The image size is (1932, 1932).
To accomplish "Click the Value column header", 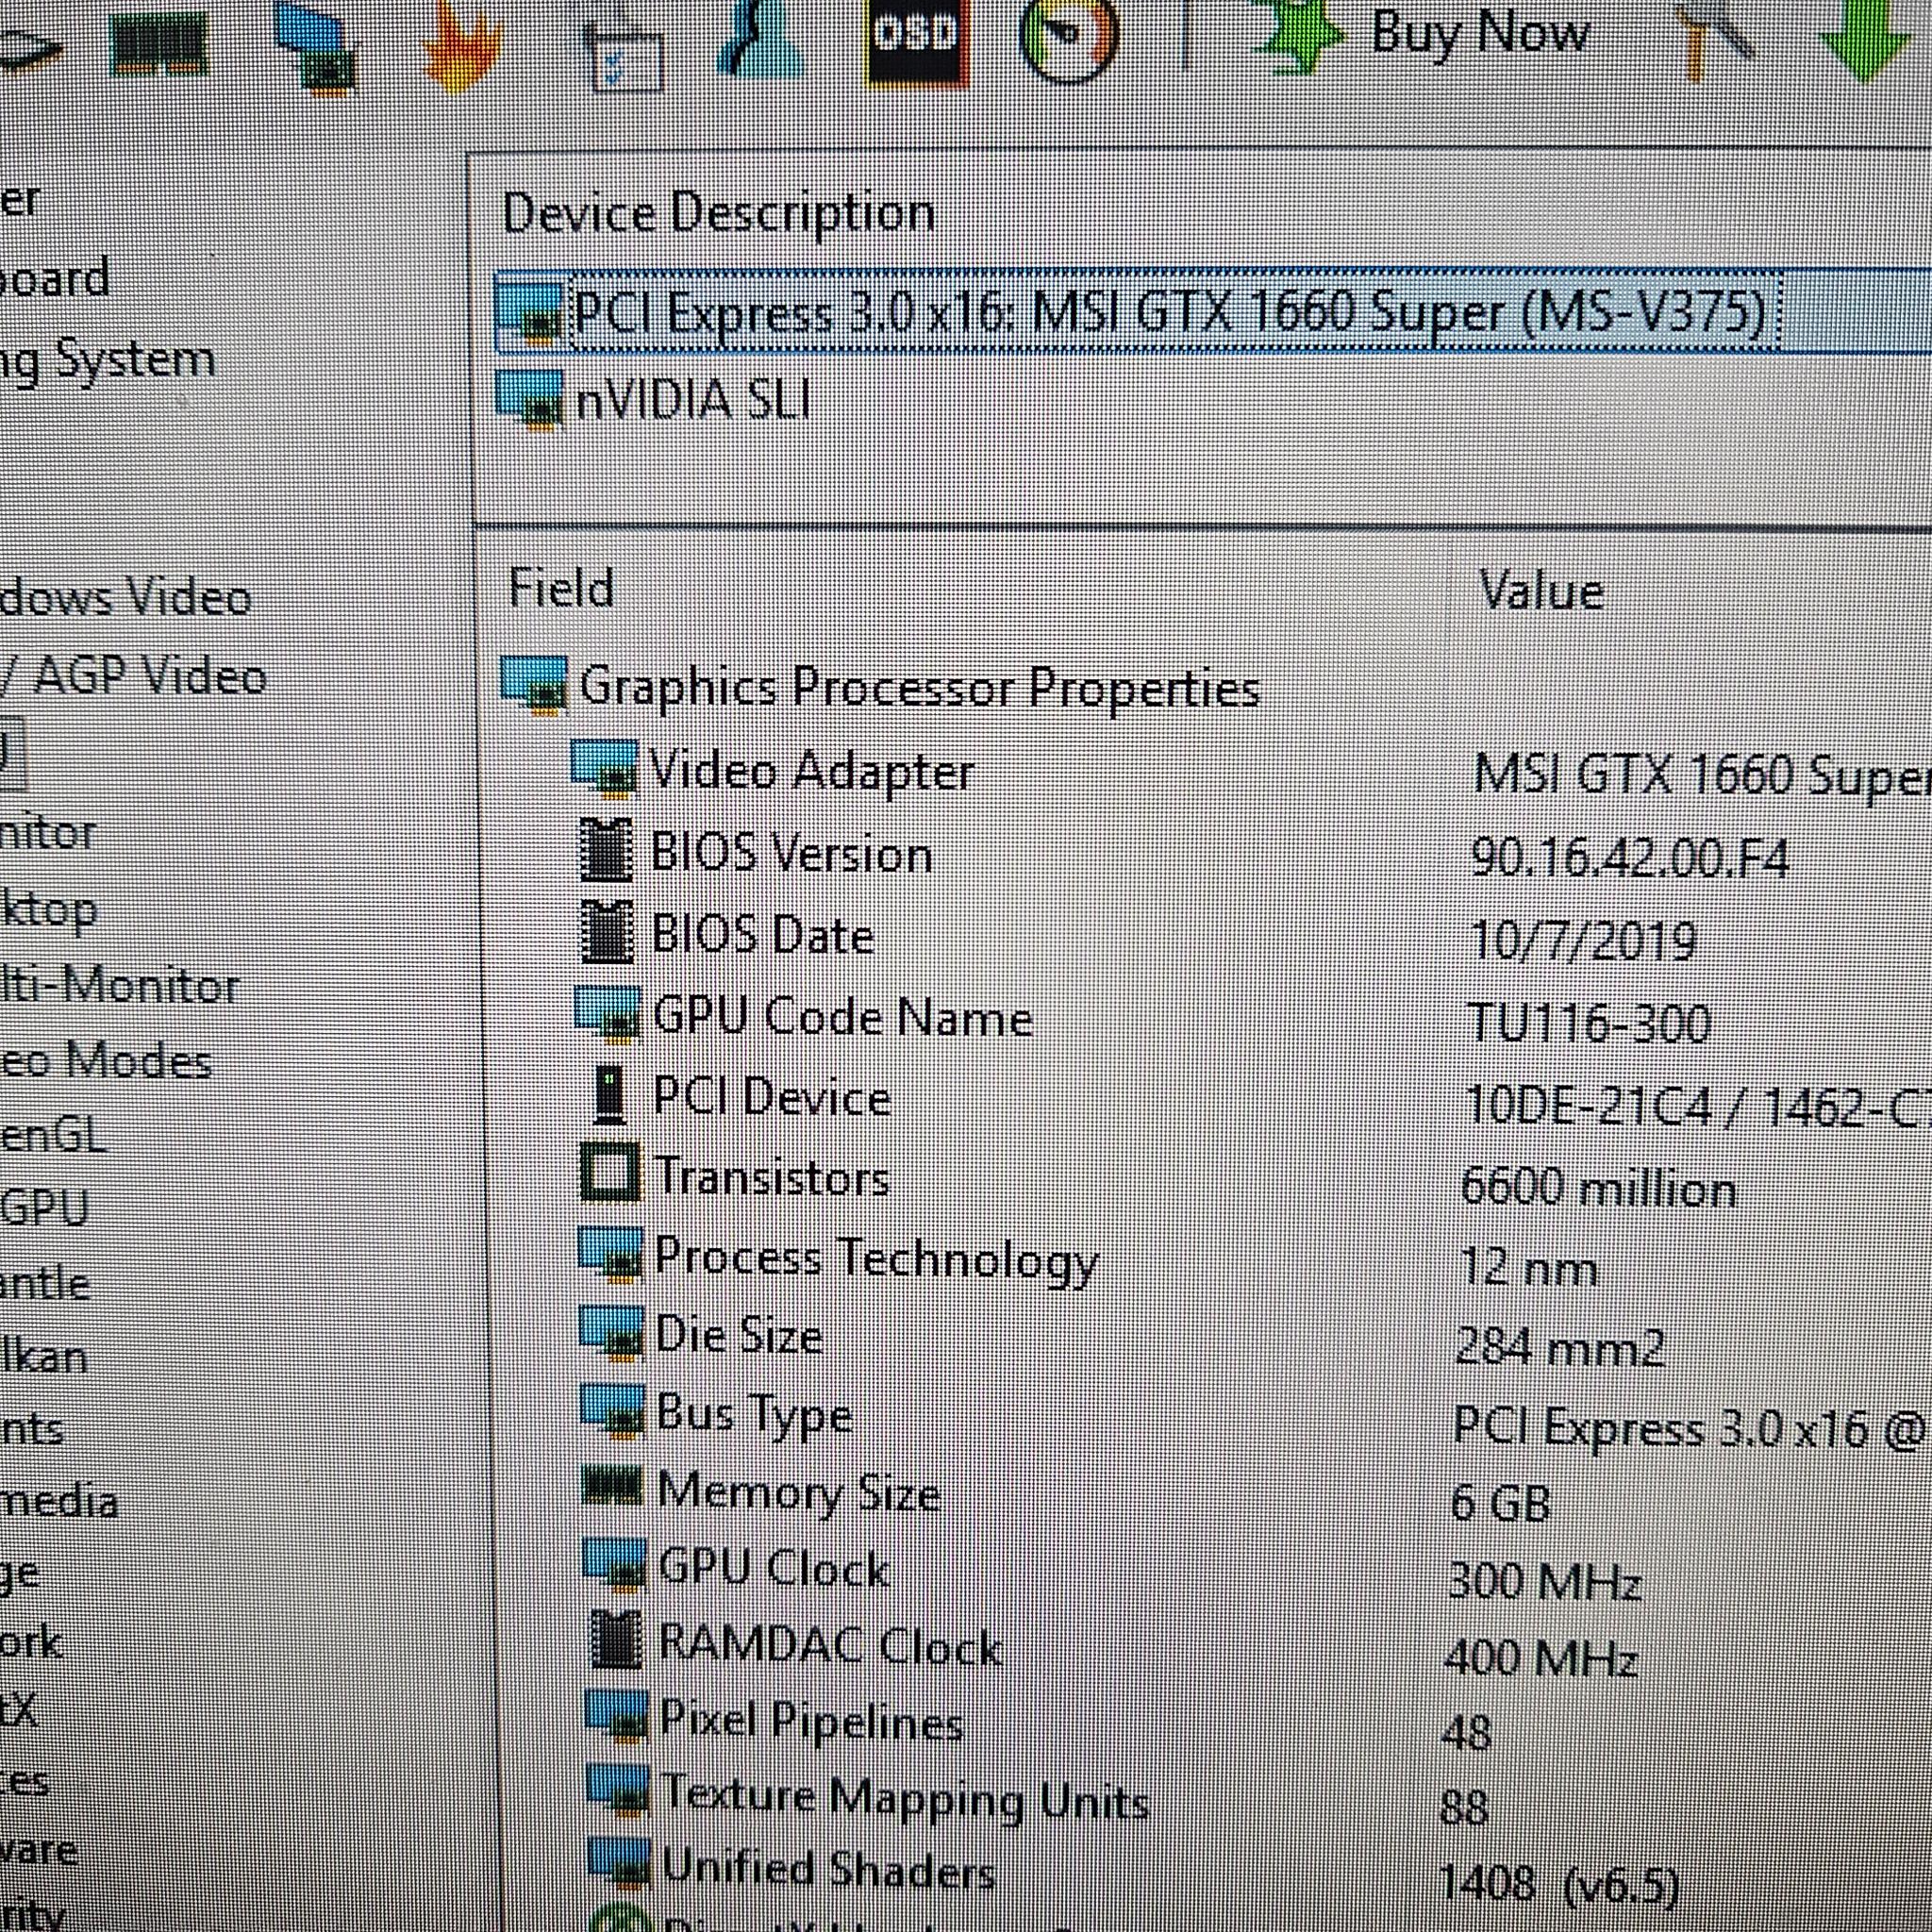I will [1541, 590].
